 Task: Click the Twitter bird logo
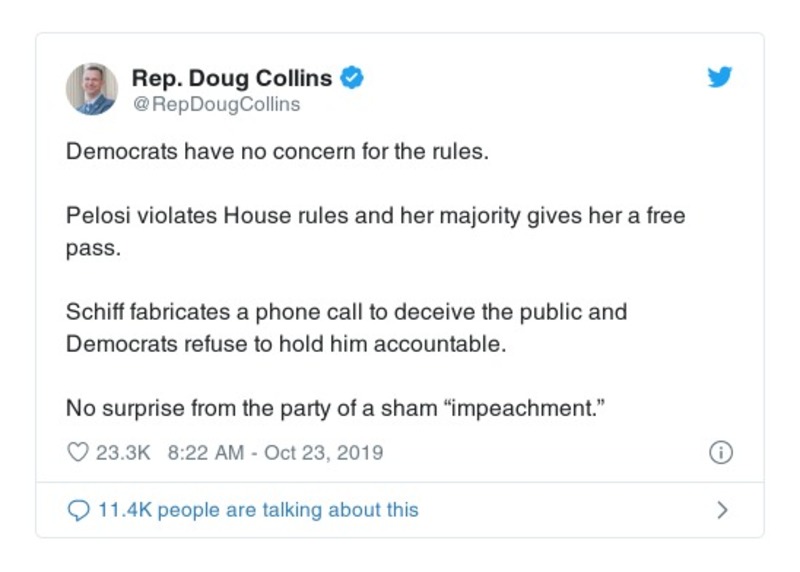(x=719, y=78)
